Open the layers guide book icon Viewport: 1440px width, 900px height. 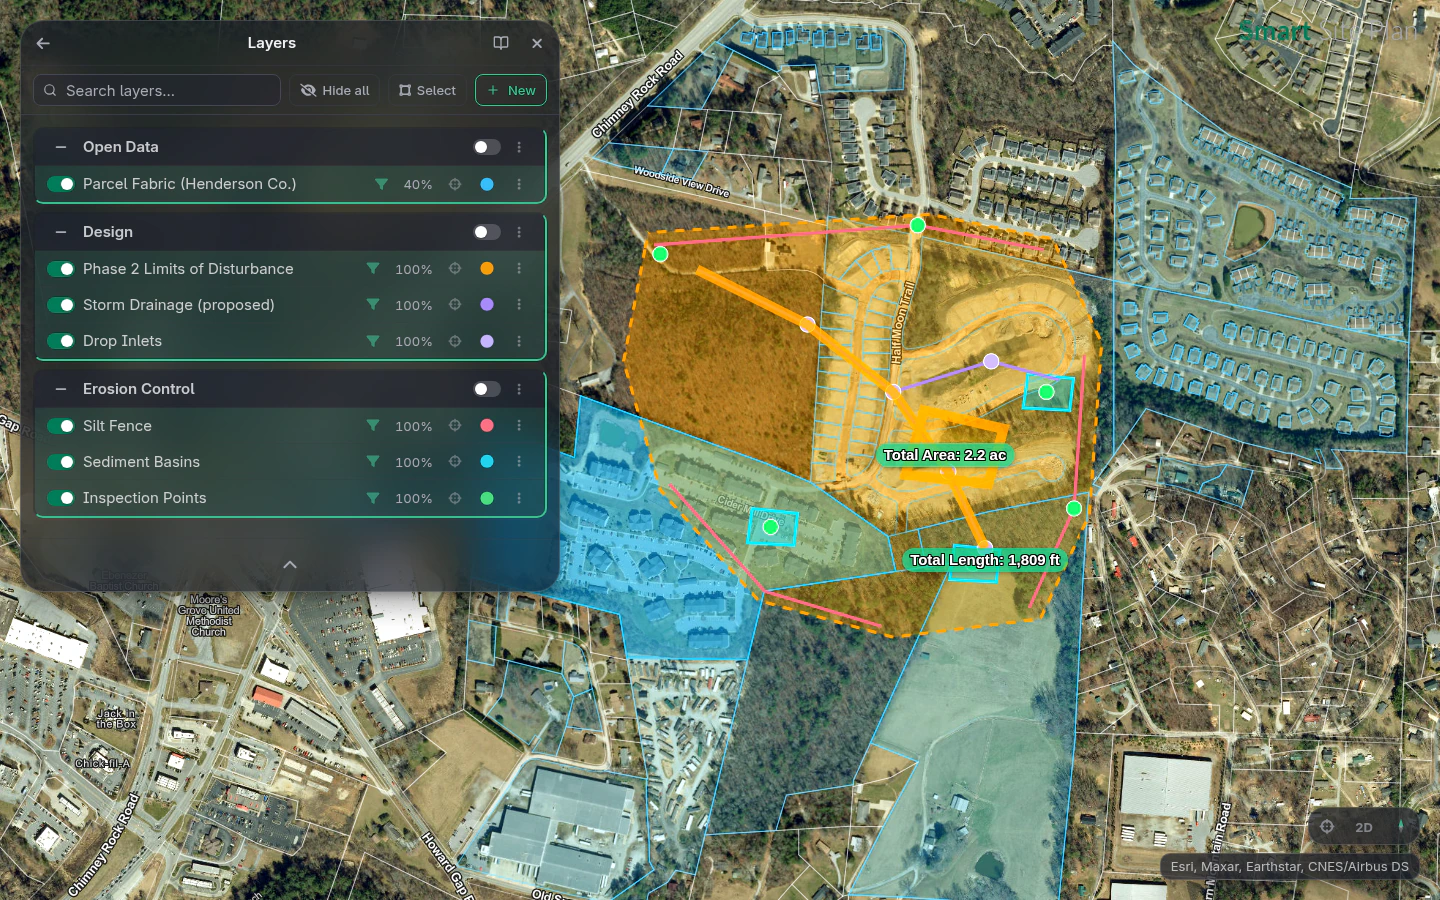coord(501,43)
